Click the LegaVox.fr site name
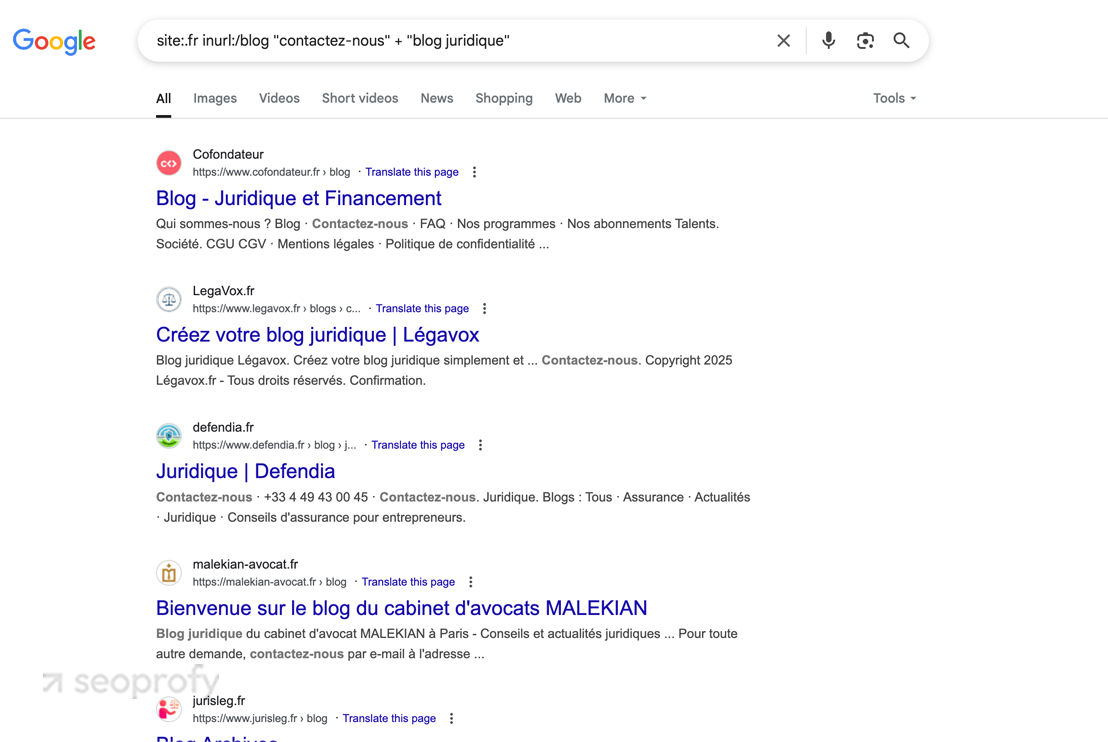1108x742 pixels. [223, 291]
